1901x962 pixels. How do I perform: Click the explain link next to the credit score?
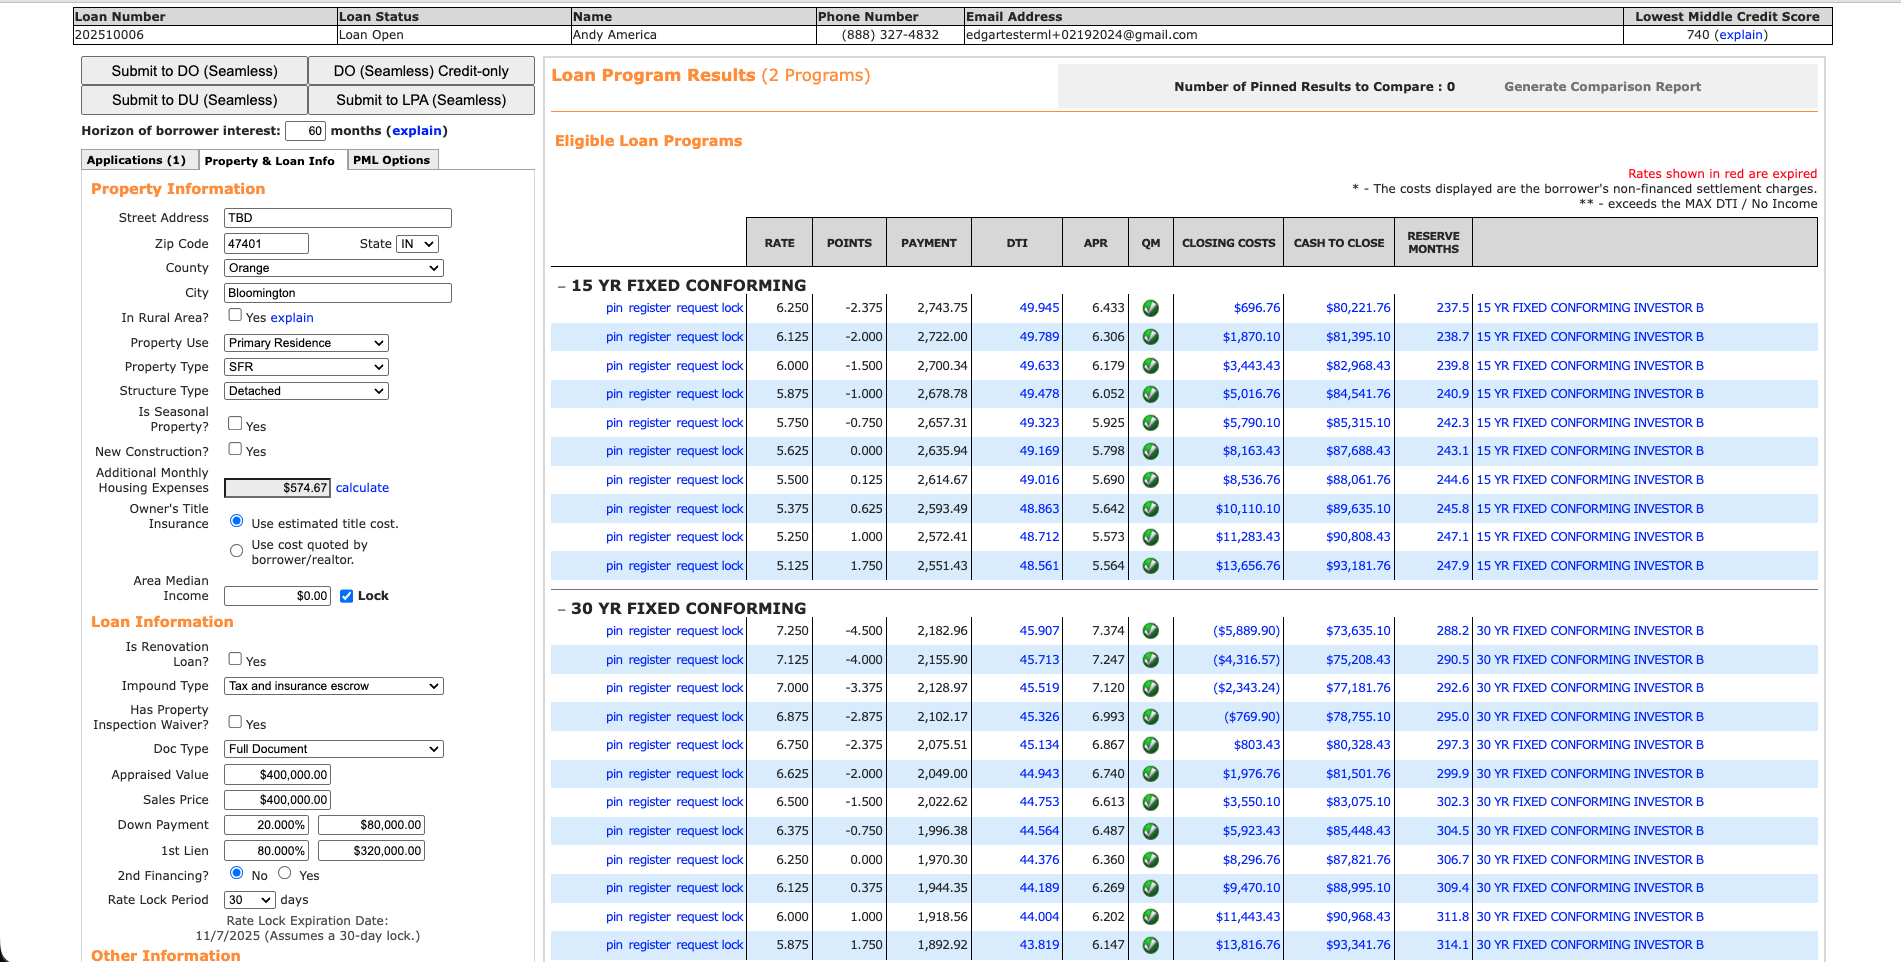point(1741,34)
